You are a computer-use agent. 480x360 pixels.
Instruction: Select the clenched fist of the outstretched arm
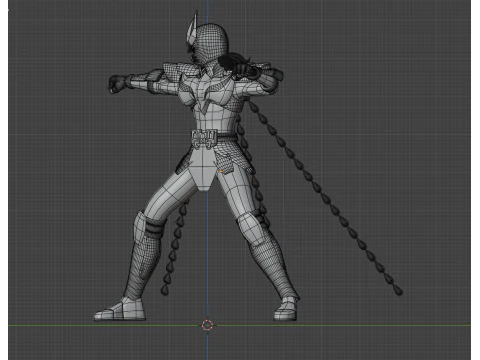click(x=118, y=84)
